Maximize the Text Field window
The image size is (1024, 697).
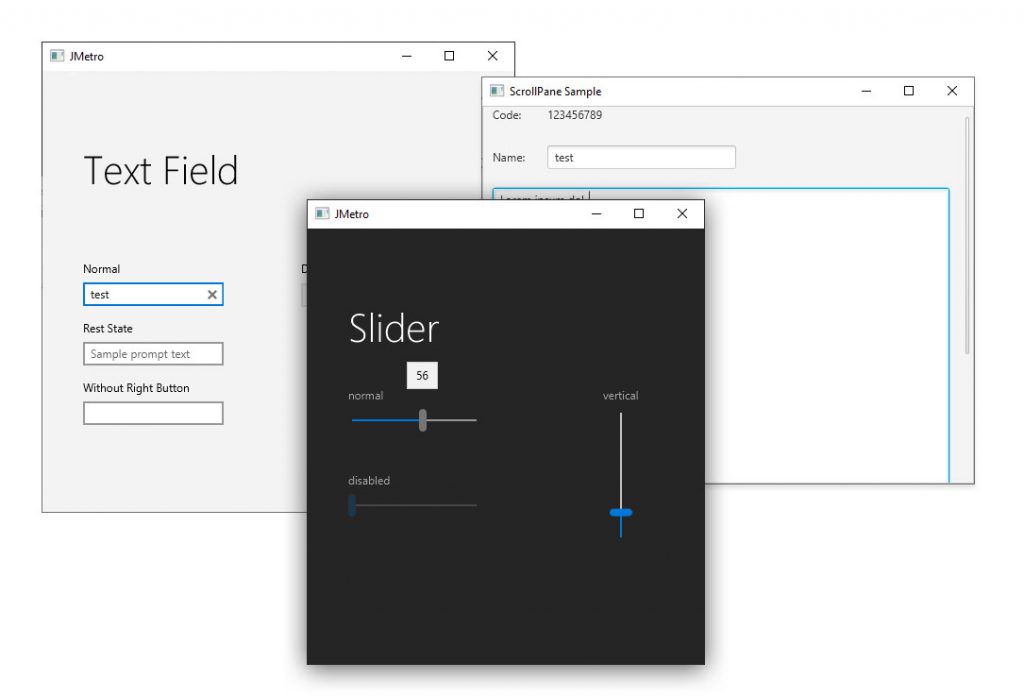click(x=449, y=56)
